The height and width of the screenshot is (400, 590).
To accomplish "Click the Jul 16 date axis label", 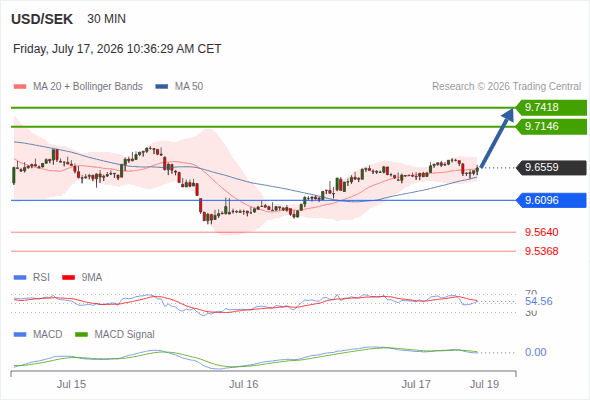I will pos(244,384).
